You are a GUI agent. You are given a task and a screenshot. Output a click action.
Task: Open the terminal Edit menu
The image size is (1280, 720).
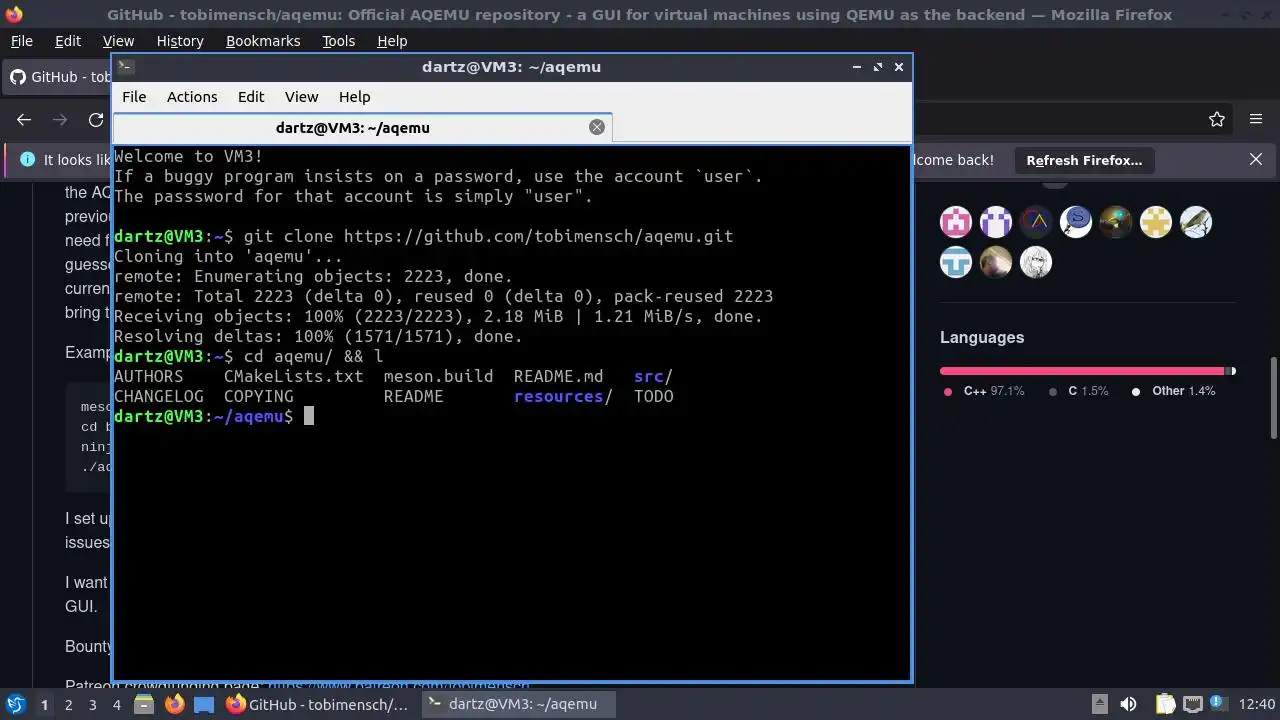click(x=251, y=97)
